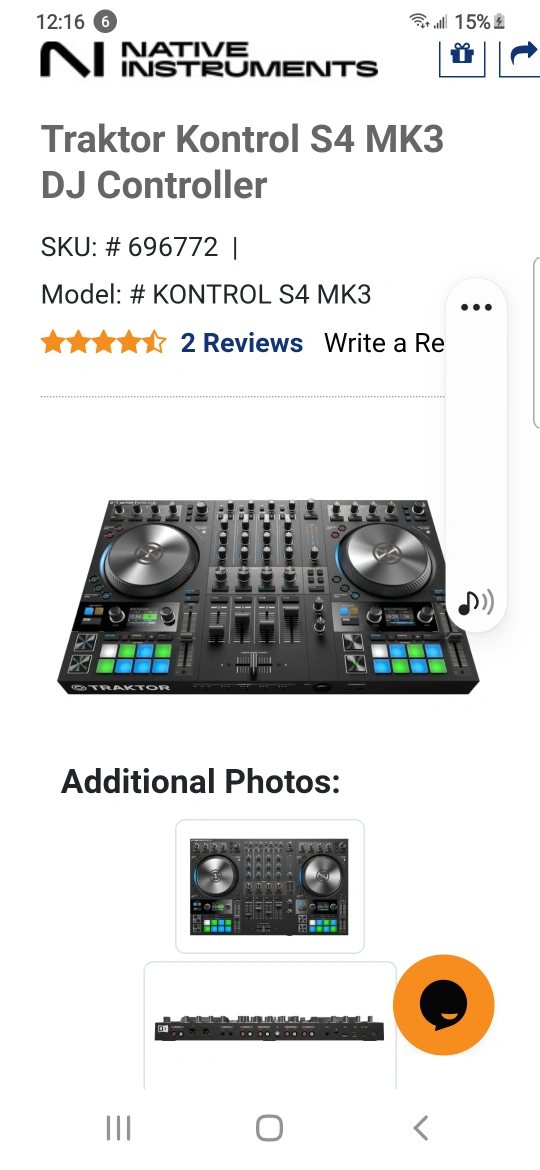Click the five-star rating graphic
This screenshot has height=1170, width=540.
[x=104, y=342]
